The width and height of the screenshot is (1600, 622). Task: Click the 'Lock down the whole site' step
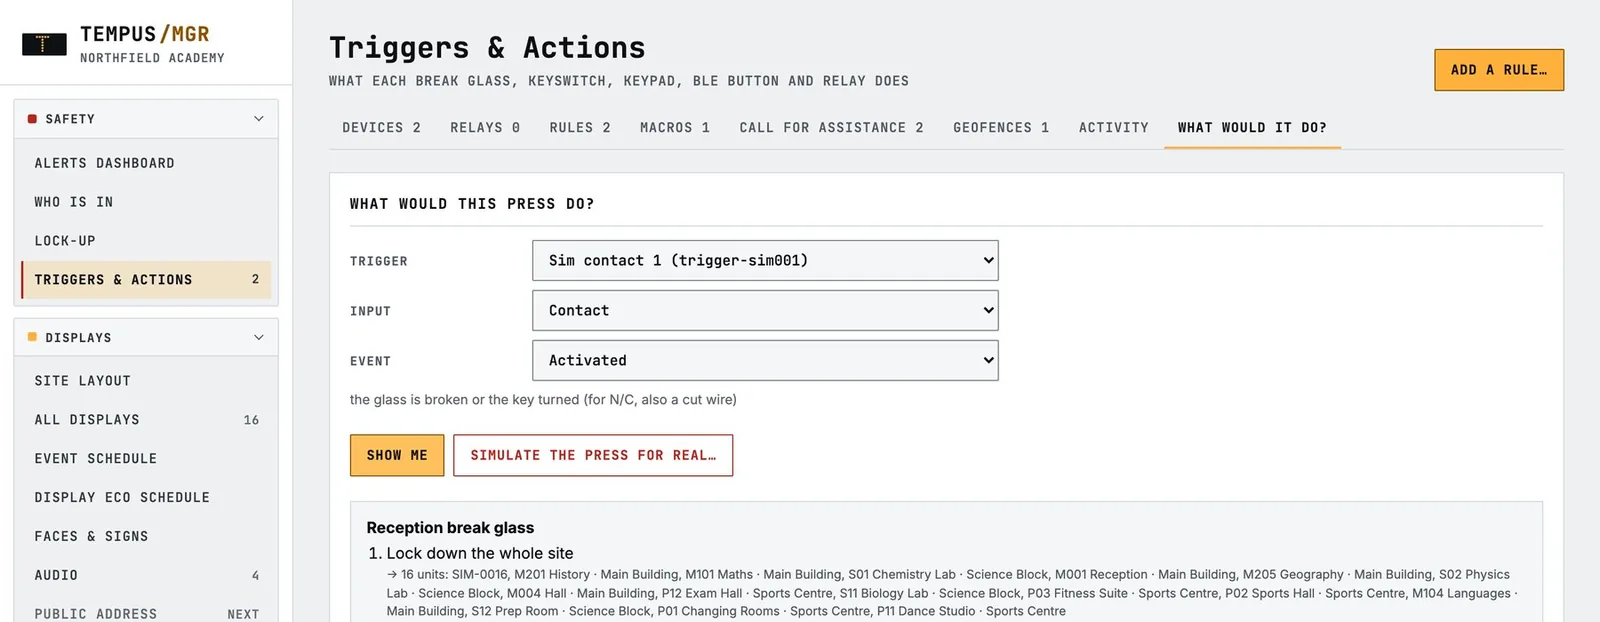pos(480,554)
